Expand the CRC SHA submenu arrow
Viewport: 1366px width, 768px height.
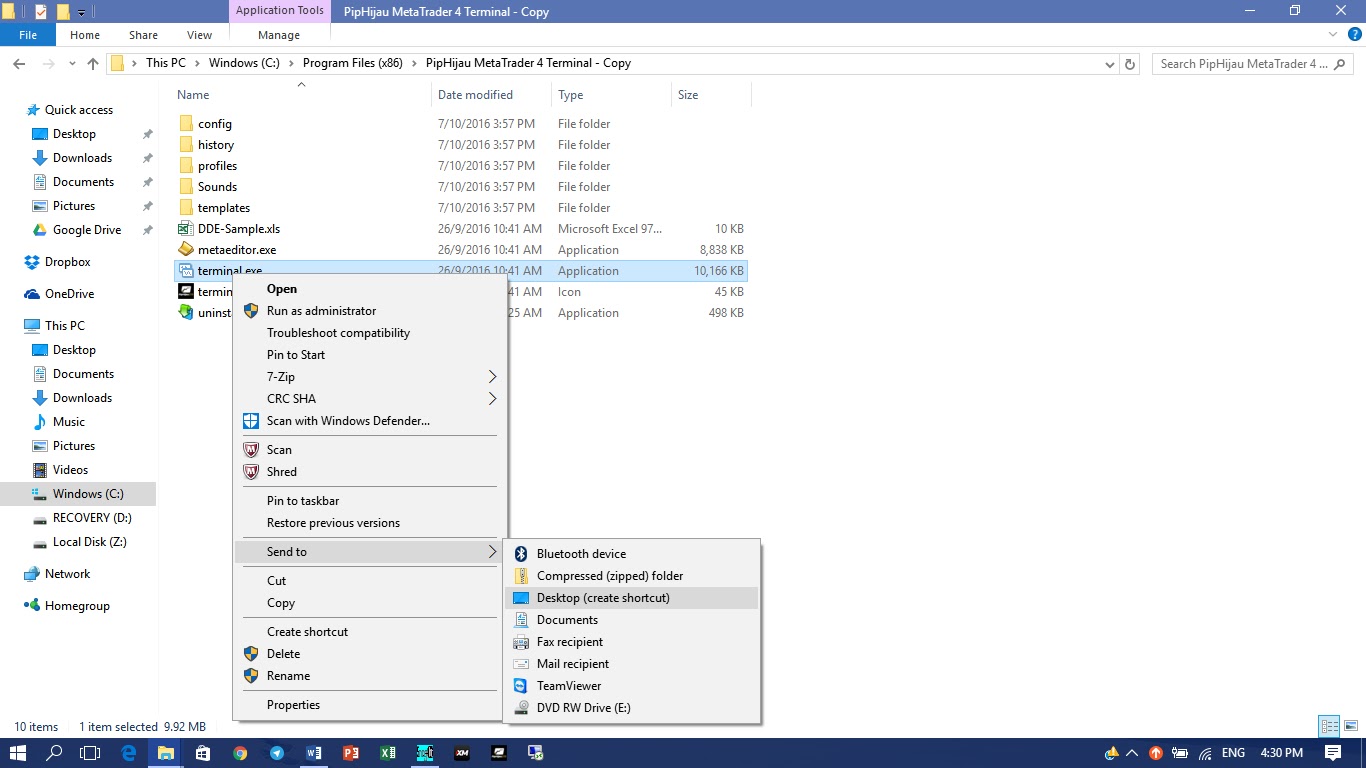[x=492, y=399]
